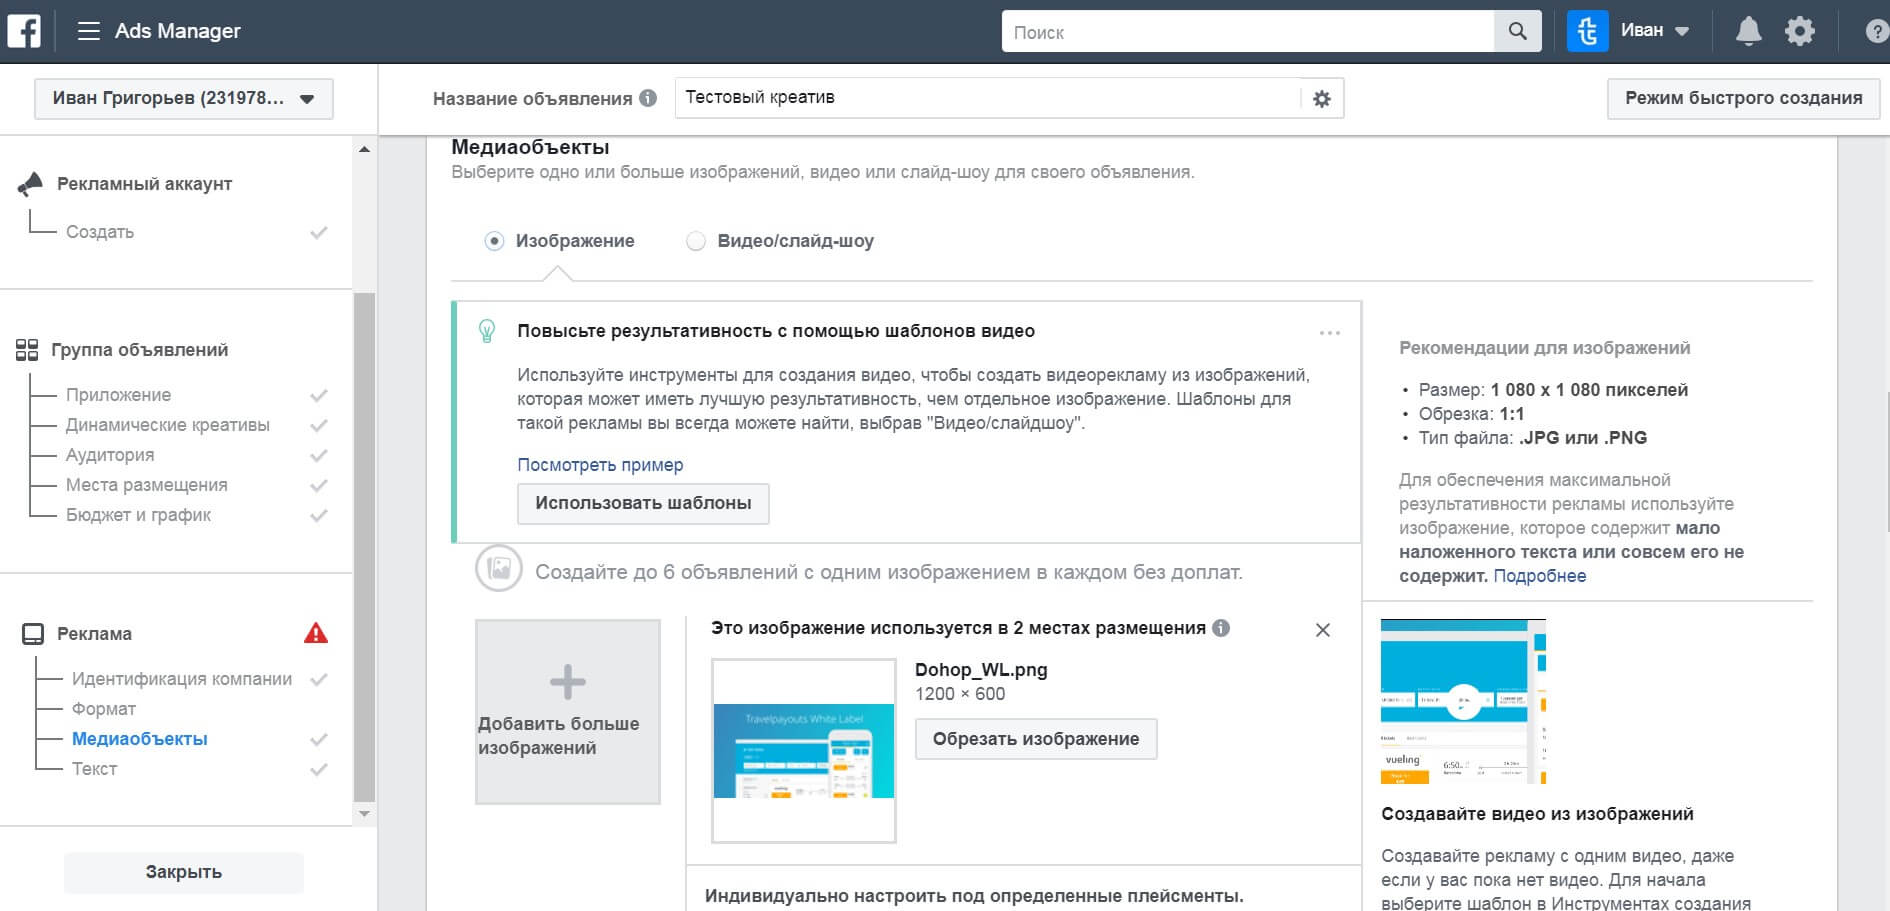Viewport: 1890px width, 911px height.
Task: Click the Реклама section icon
Action: tap(33, 634)
